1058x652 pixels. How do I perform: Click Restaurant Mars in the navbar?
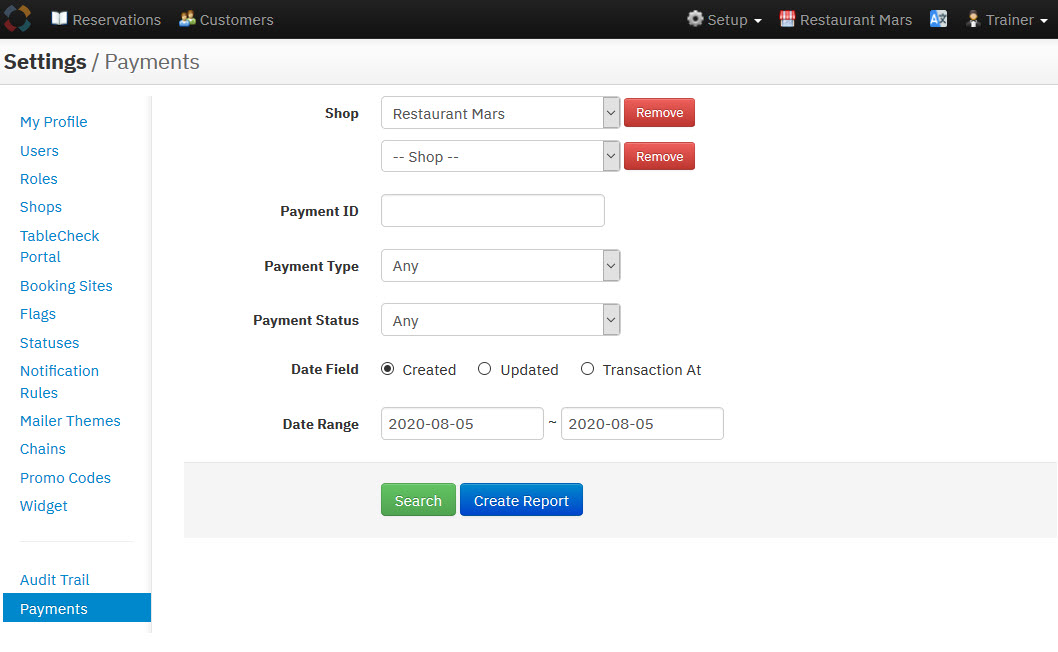click(856, 20)
